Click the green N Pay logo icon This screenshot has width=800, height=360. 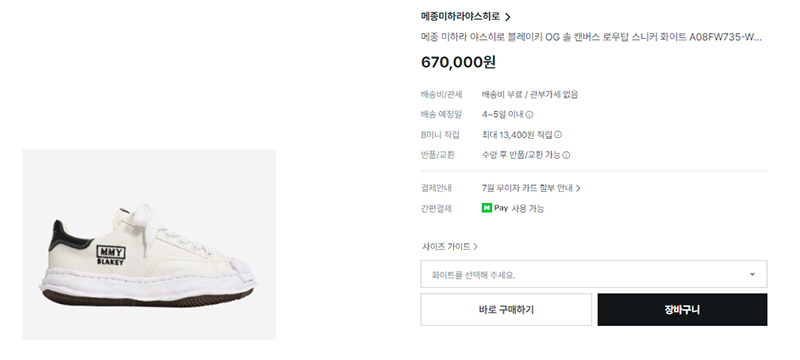tap(487, 208)
